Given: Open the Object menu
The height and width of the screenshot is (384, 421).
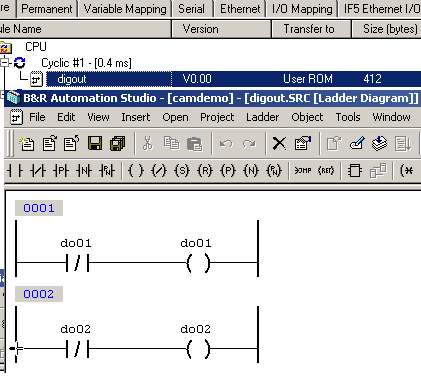Looking at the screenshot, I should point(307,117).
